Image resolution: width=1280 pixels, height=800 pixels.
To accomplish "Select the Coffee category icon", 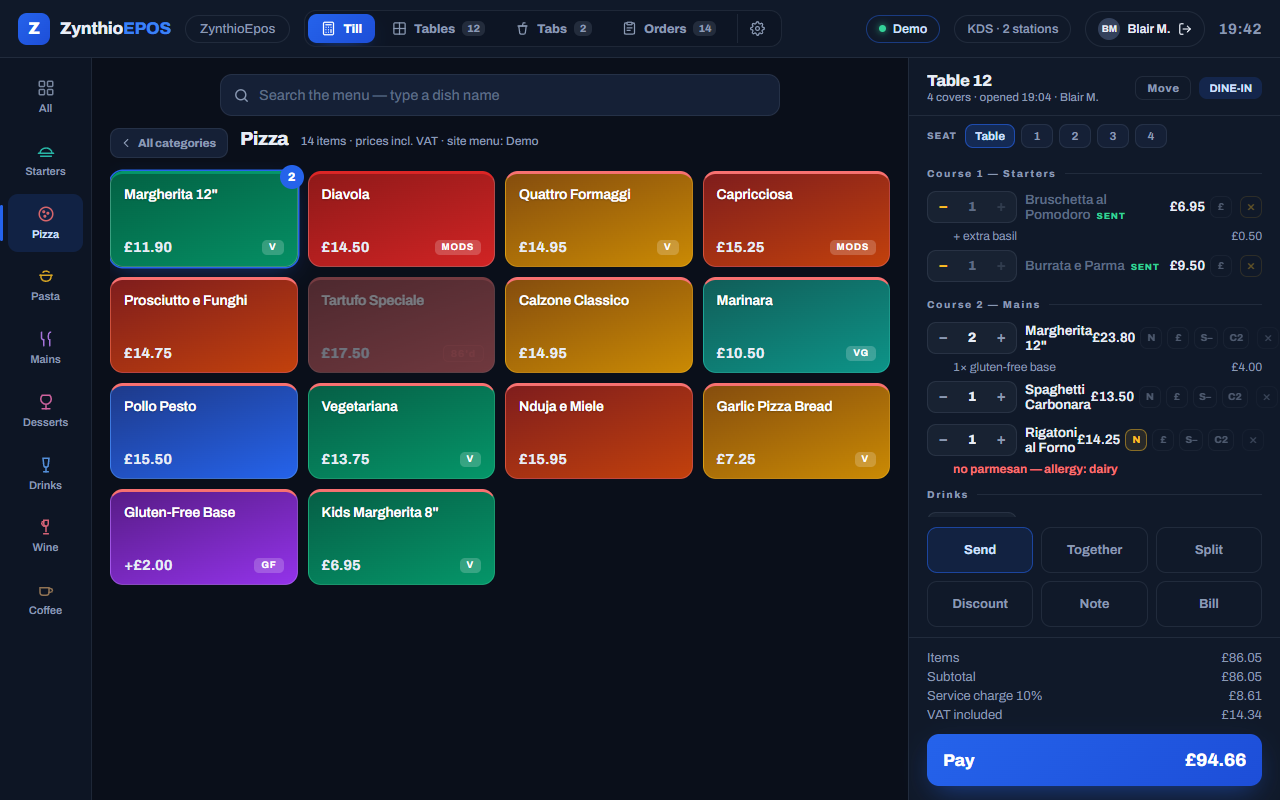I will pyautogui.click(x=45, y=599).
